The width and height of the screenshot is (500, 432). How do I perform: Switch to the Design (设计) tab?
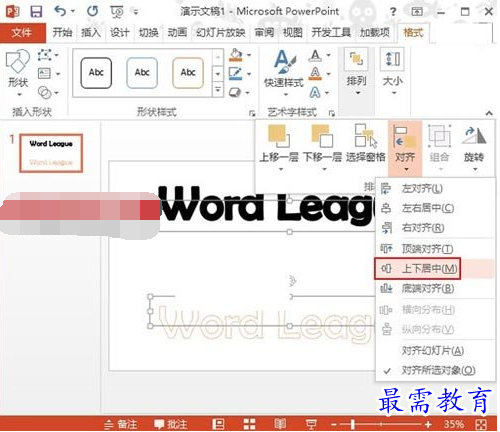click(119, 33)
